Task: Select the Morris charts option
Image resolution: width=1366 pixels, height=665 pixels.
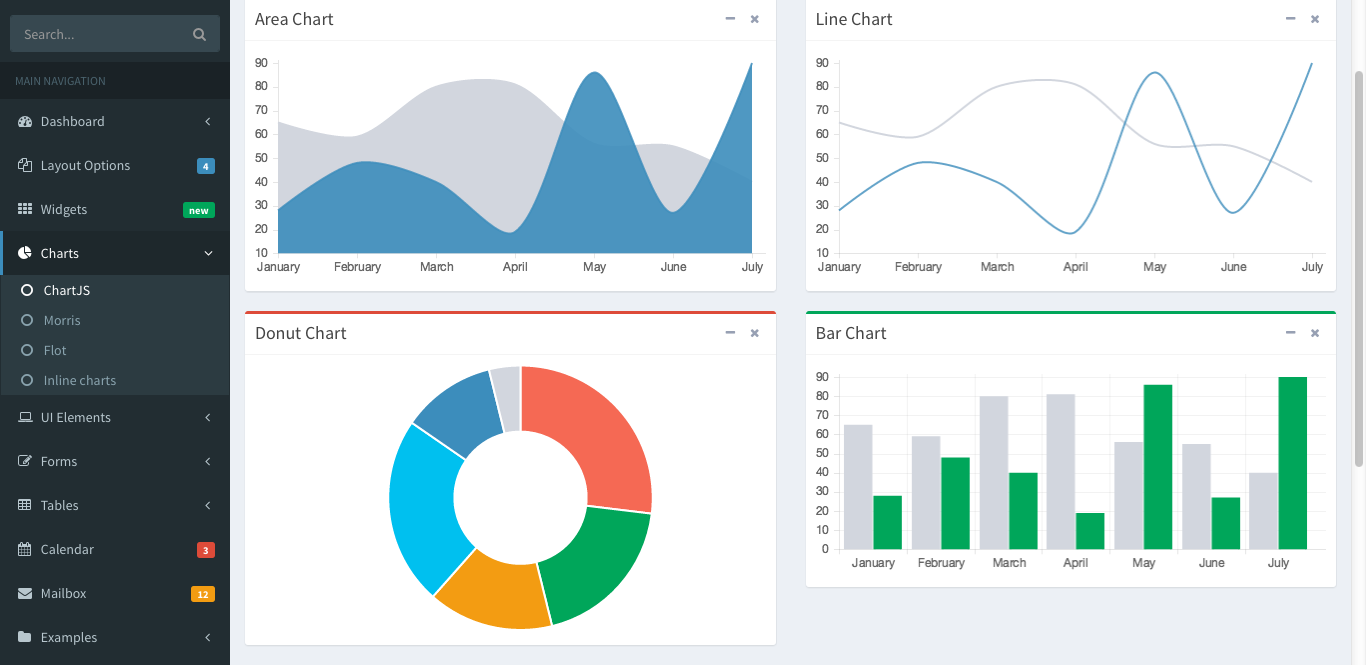Action: [62, 320]
